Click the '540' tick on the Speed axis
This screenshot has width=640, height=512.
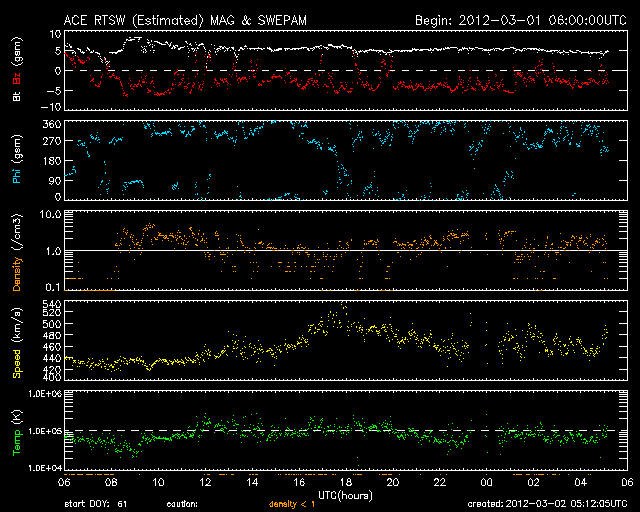[x=52, y=304]
